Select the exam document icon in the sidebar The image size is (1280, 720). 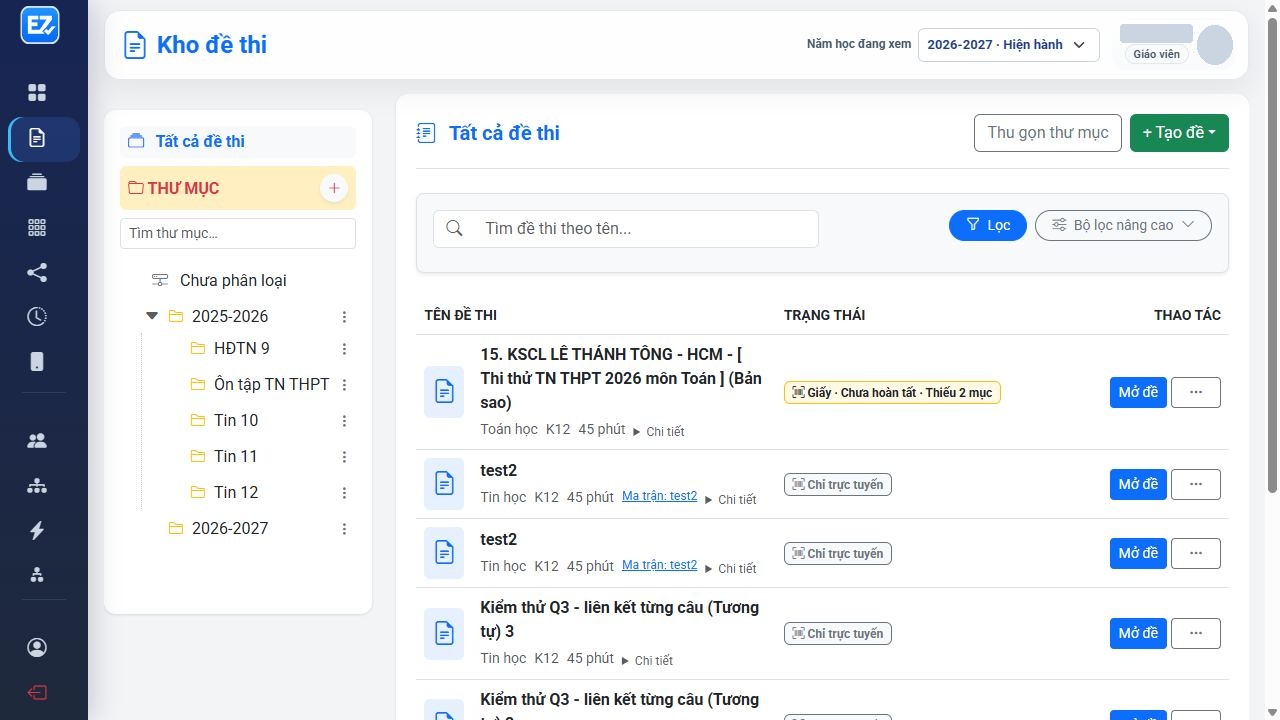click(37, 138)
